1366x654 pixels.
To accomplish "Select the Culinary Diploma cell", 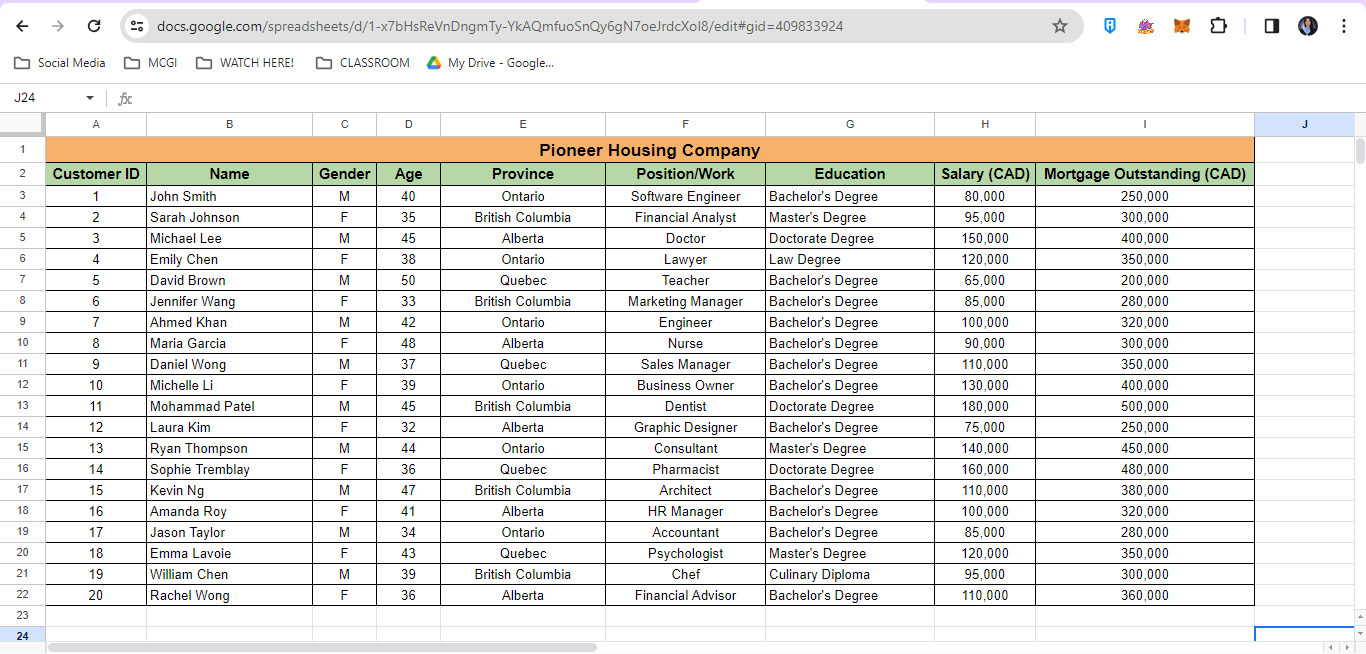I will click(850, 574).
